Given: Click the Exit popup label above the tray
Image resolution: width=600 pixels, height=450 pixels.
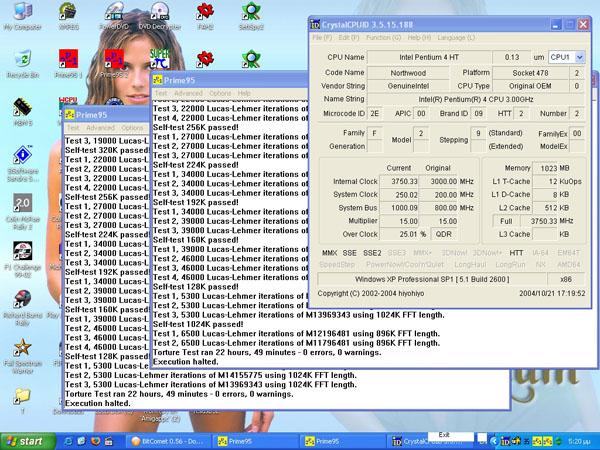Looking at the screenshot, I should [444, 435].
